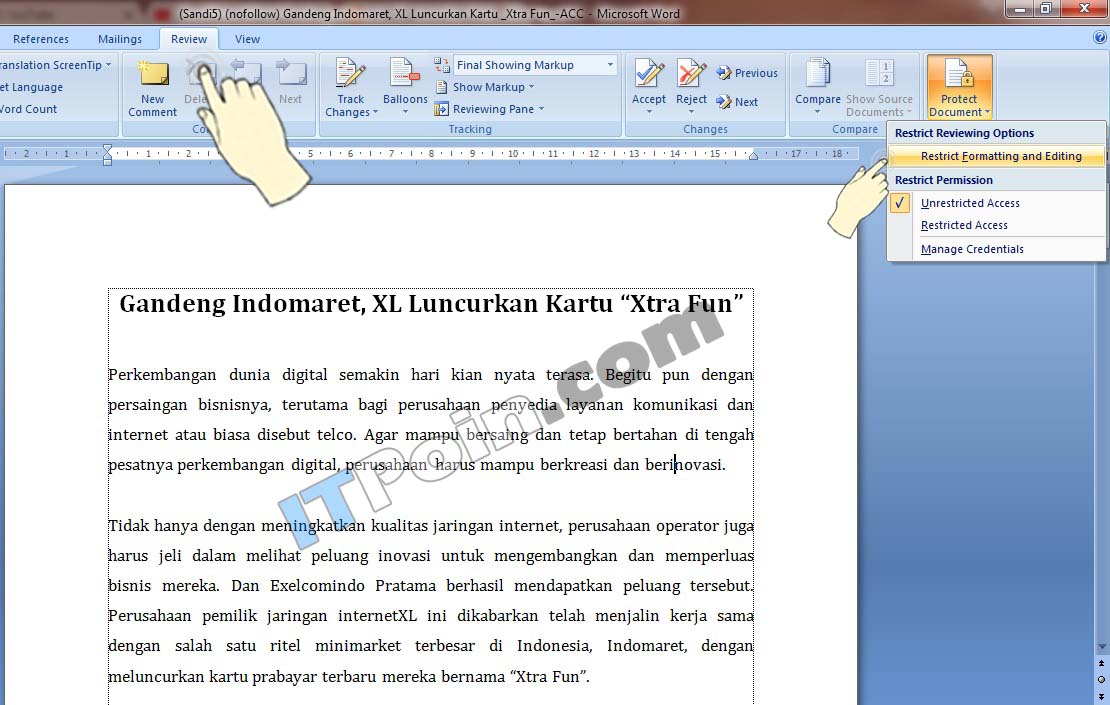Click the Show Markup icon
Viewport: 1110px width, 705px height.
(442, 87)
